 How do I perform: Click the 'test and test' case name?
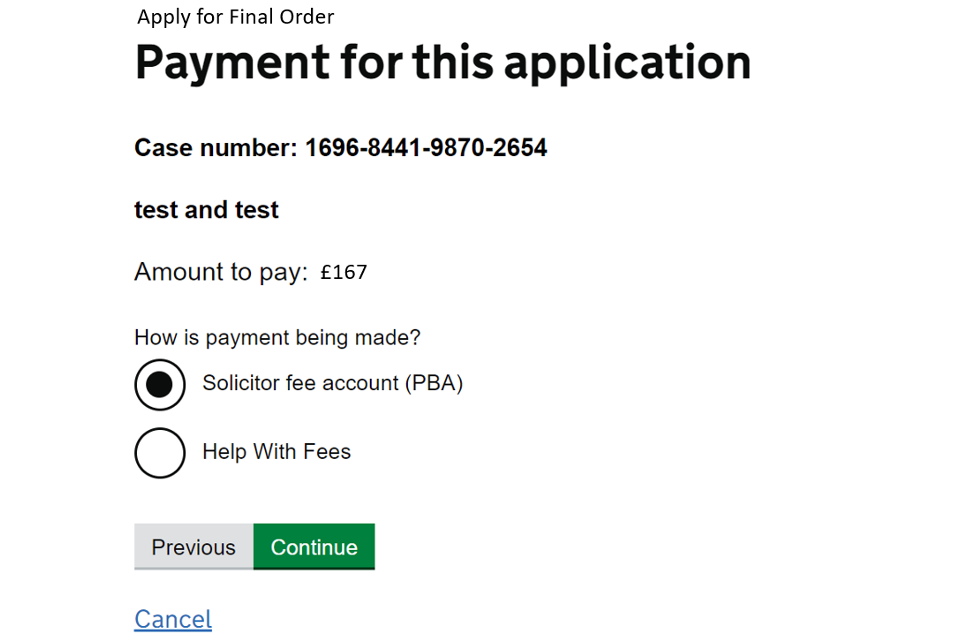click(206, 210)
